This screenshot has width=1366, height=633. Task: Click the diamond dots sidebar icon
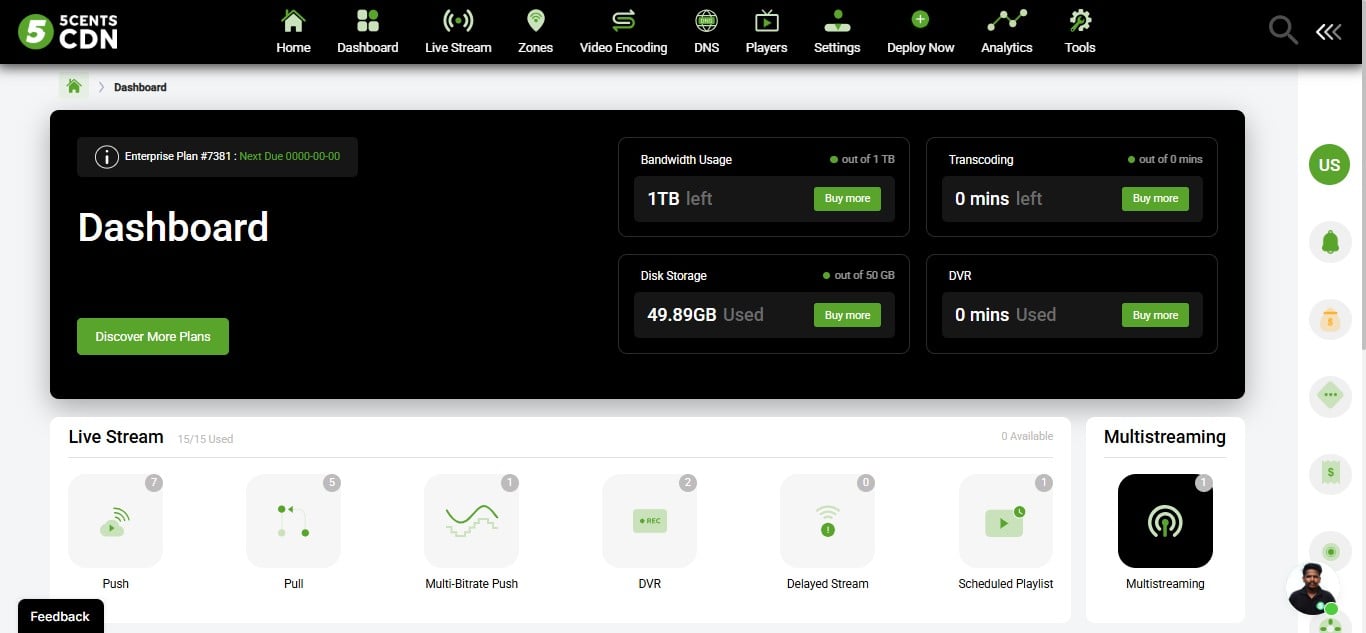point(1330,396)
